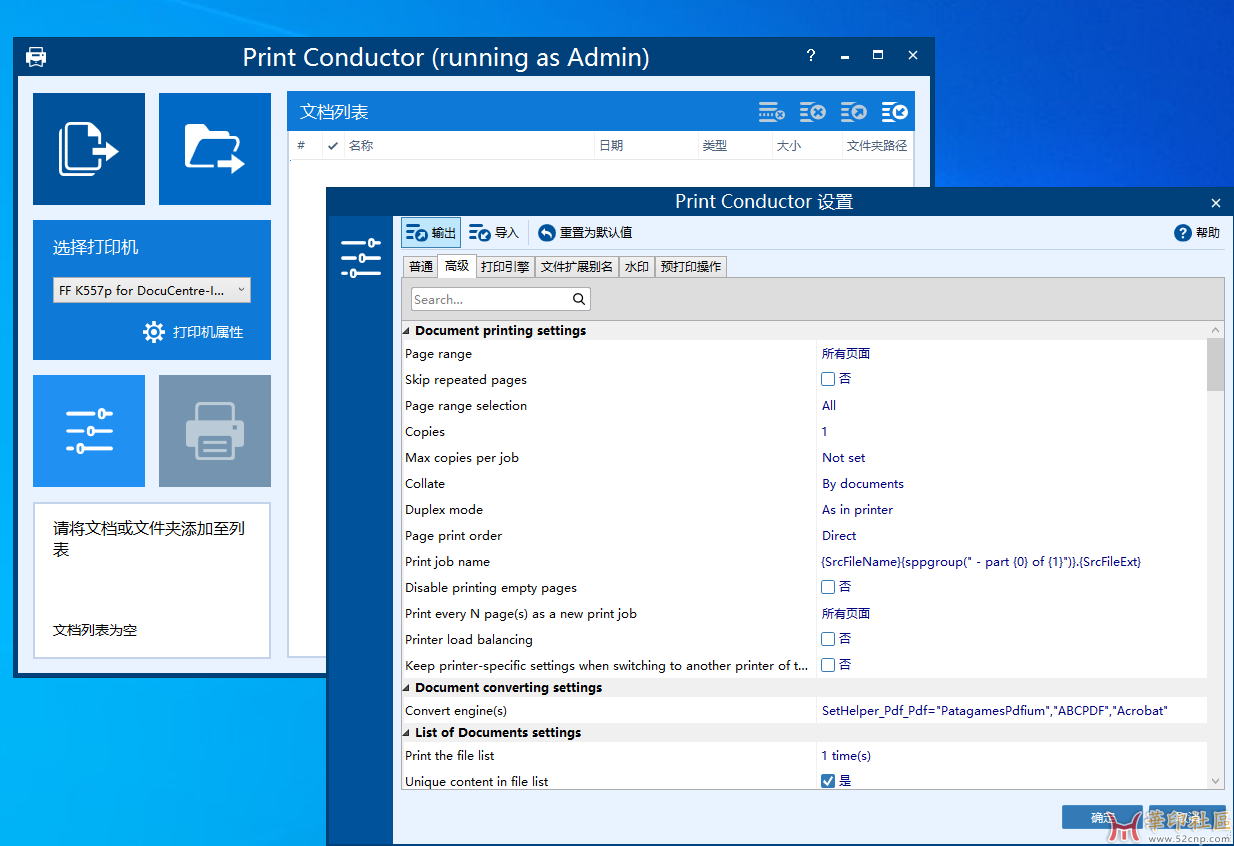Click the sliders icon in settings sidebar

click(x=360, y=258)
